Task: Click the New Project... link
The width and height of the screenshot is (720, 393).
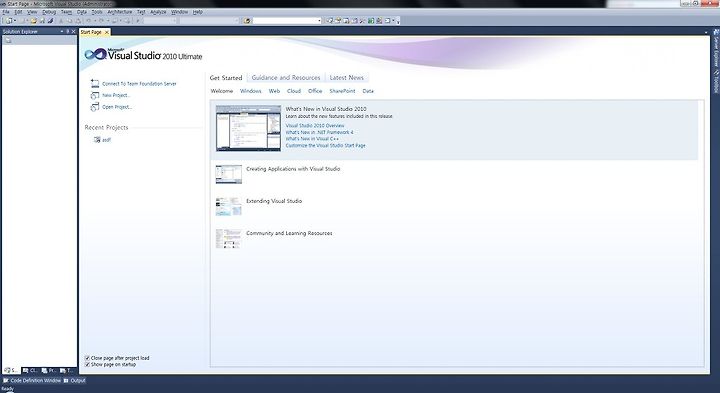Action: (x=116, y=95)
